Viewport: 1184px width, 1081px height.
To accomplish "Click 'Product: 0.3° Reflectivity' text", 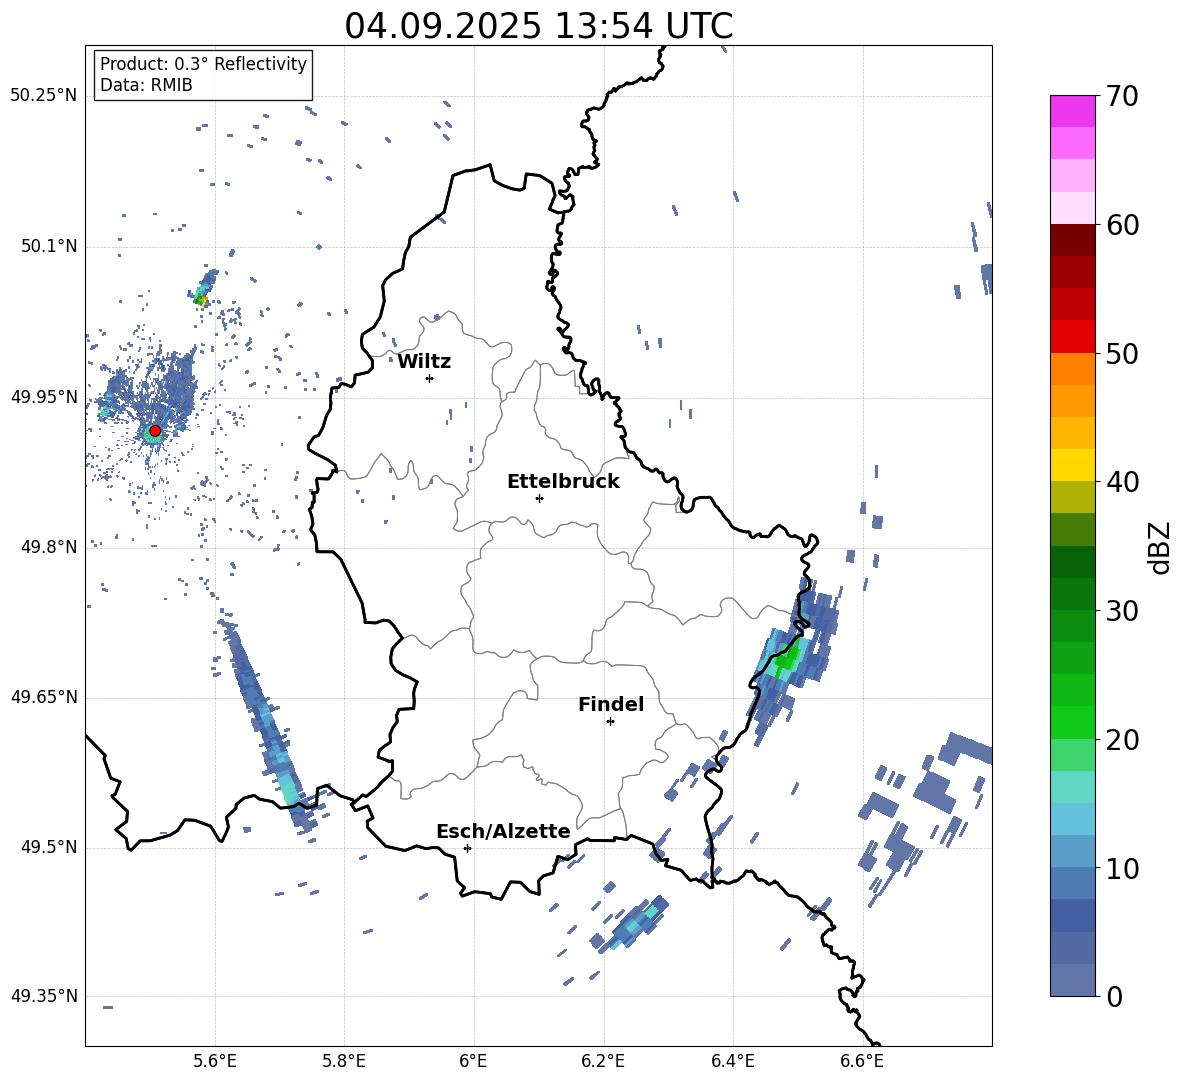I will 203,63.
